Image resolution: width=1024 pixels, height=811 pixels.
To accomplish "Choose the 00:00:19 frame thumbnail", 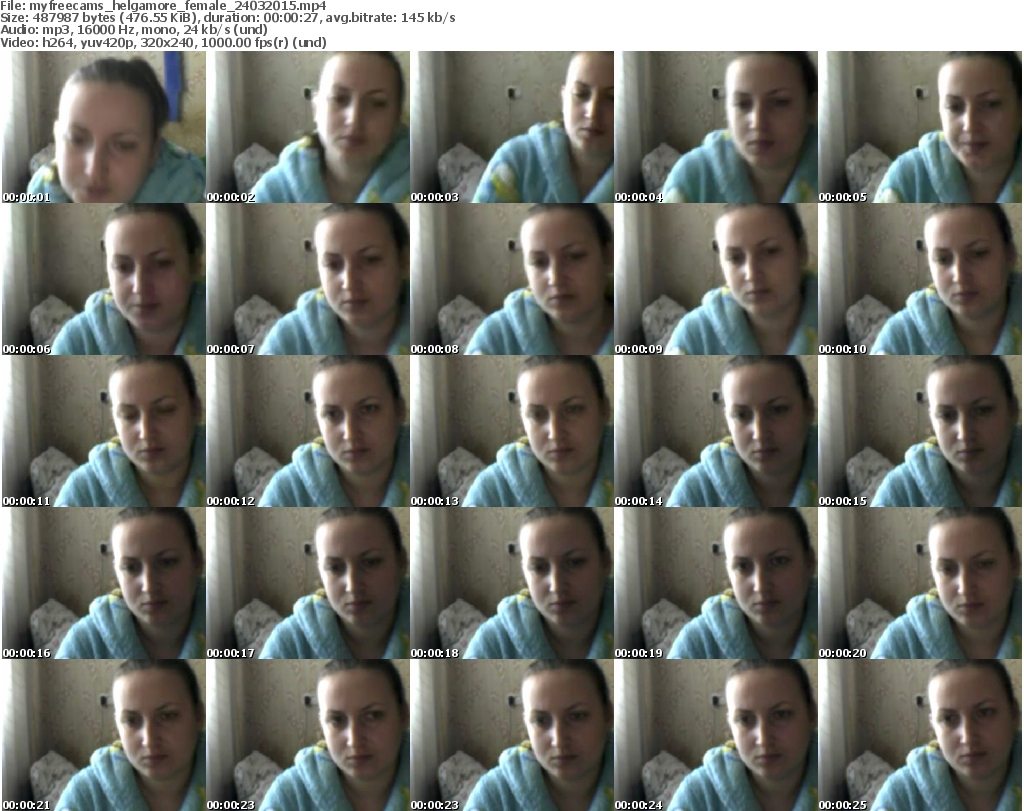I will [716, 583].
